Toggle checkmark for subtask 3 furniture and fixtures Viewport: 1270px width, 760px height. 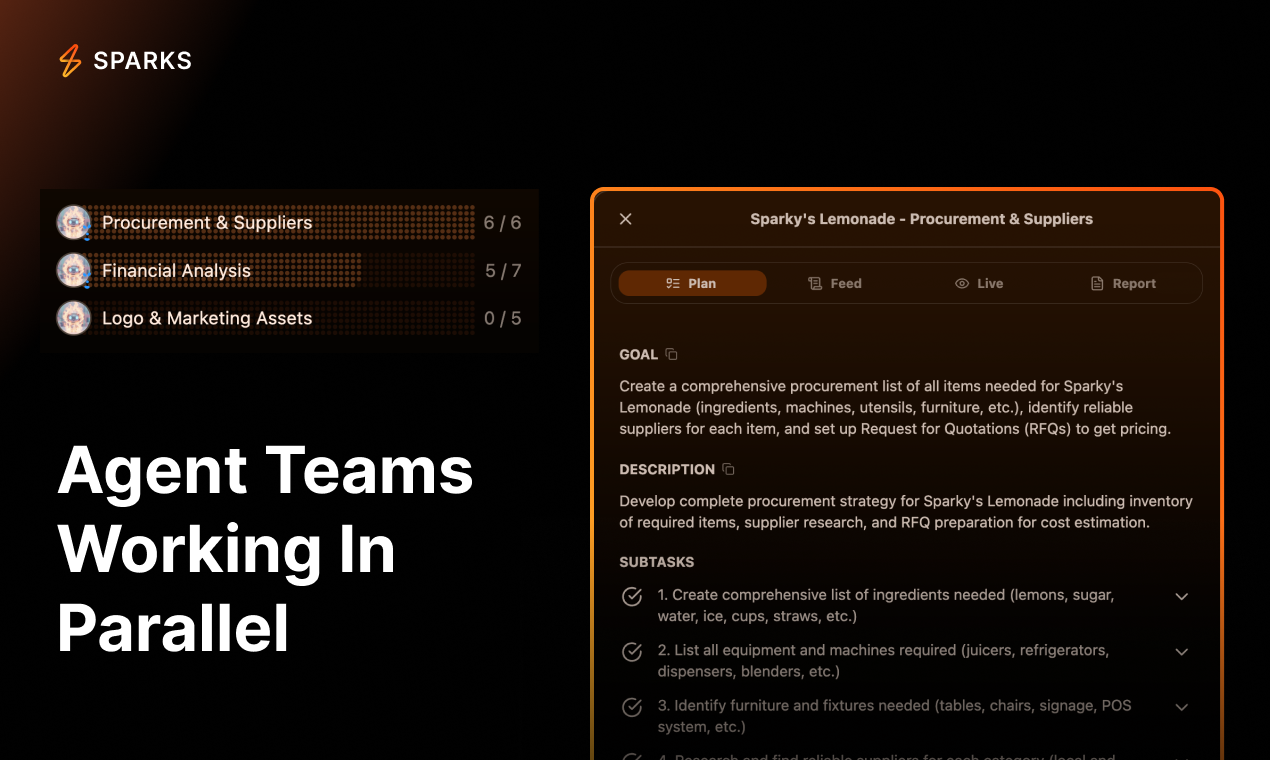click(x=632, y=707)
